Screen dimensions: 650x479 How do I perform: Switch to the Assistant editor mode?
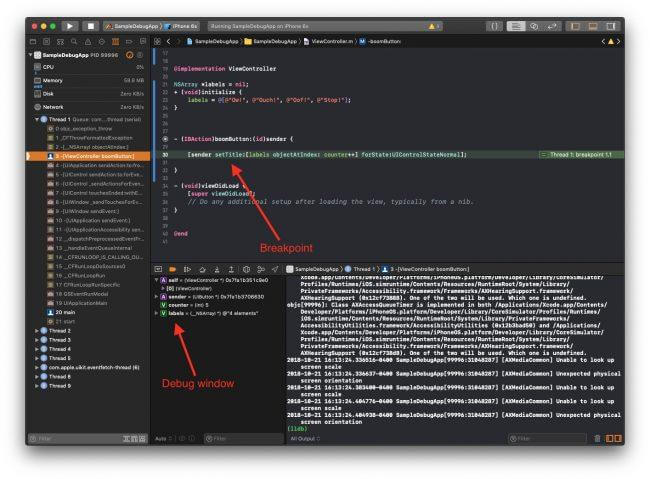[534, 26]
